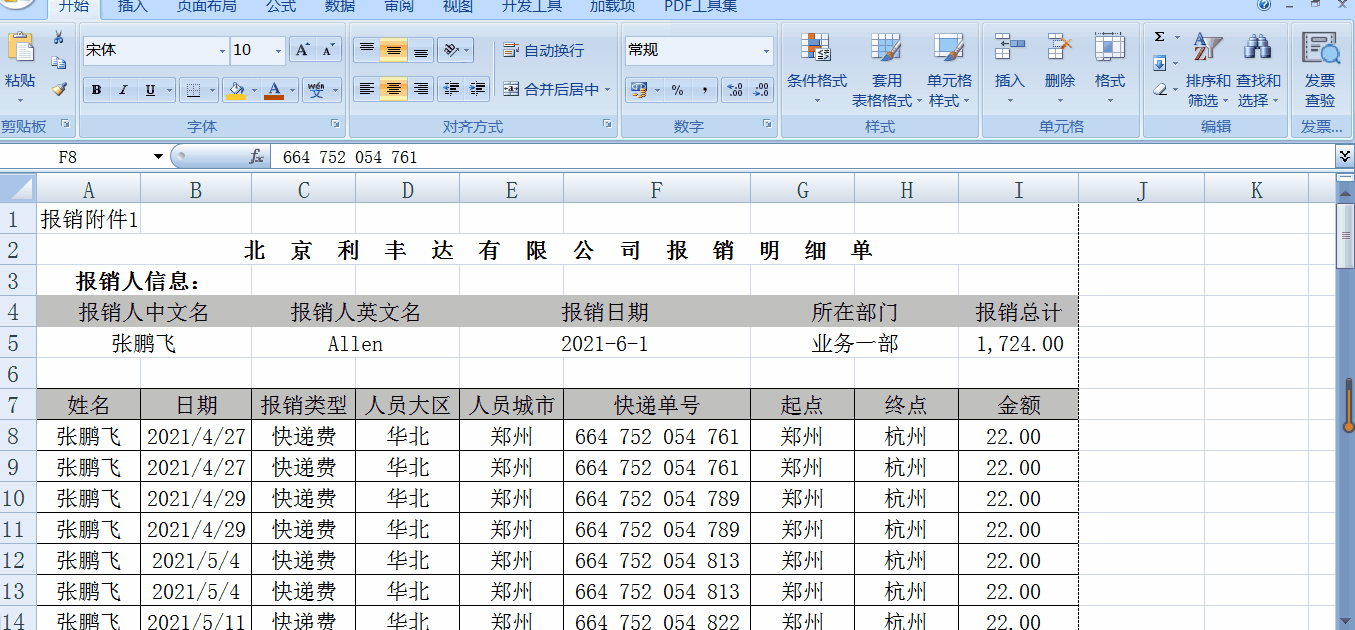Open the Clipboard (剪贴板) pane launcher

(x=66, y=124)
